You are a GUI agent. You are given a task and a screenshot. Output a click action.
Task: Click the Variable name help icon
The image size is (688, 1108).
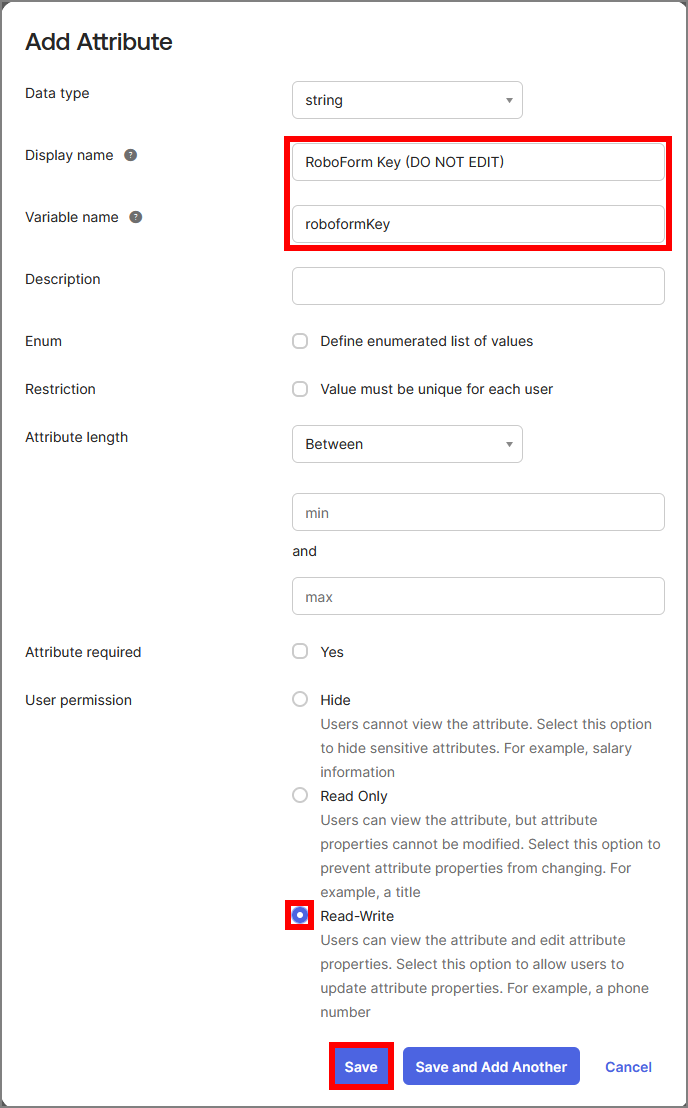click(136, 218)
